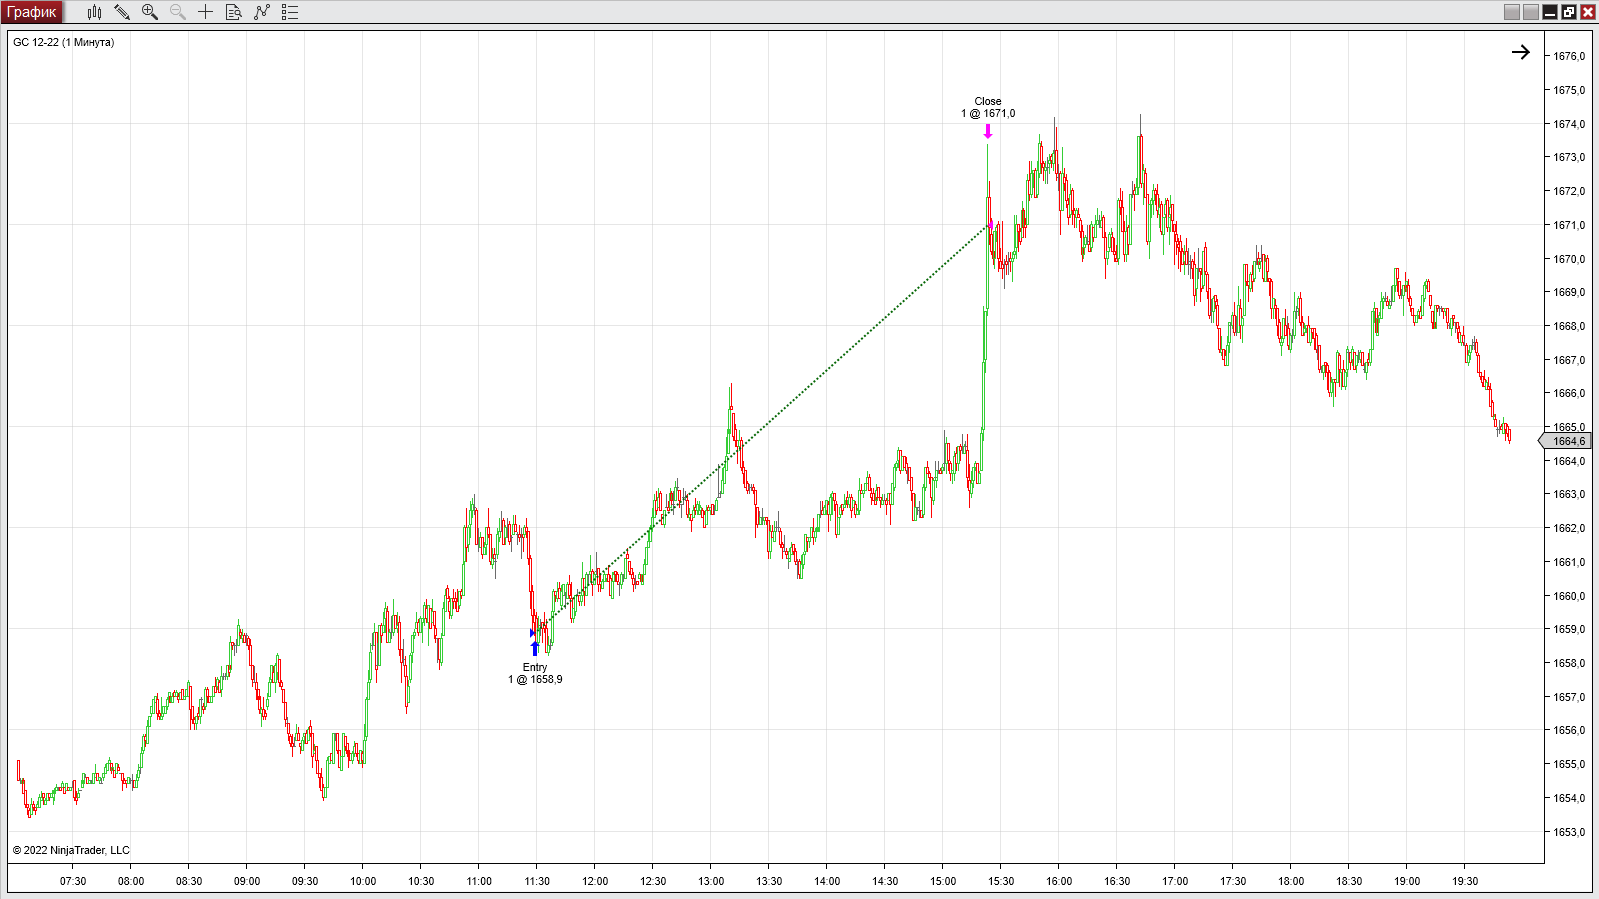Click the grayed zoom out magnifier

coord(178,12)
